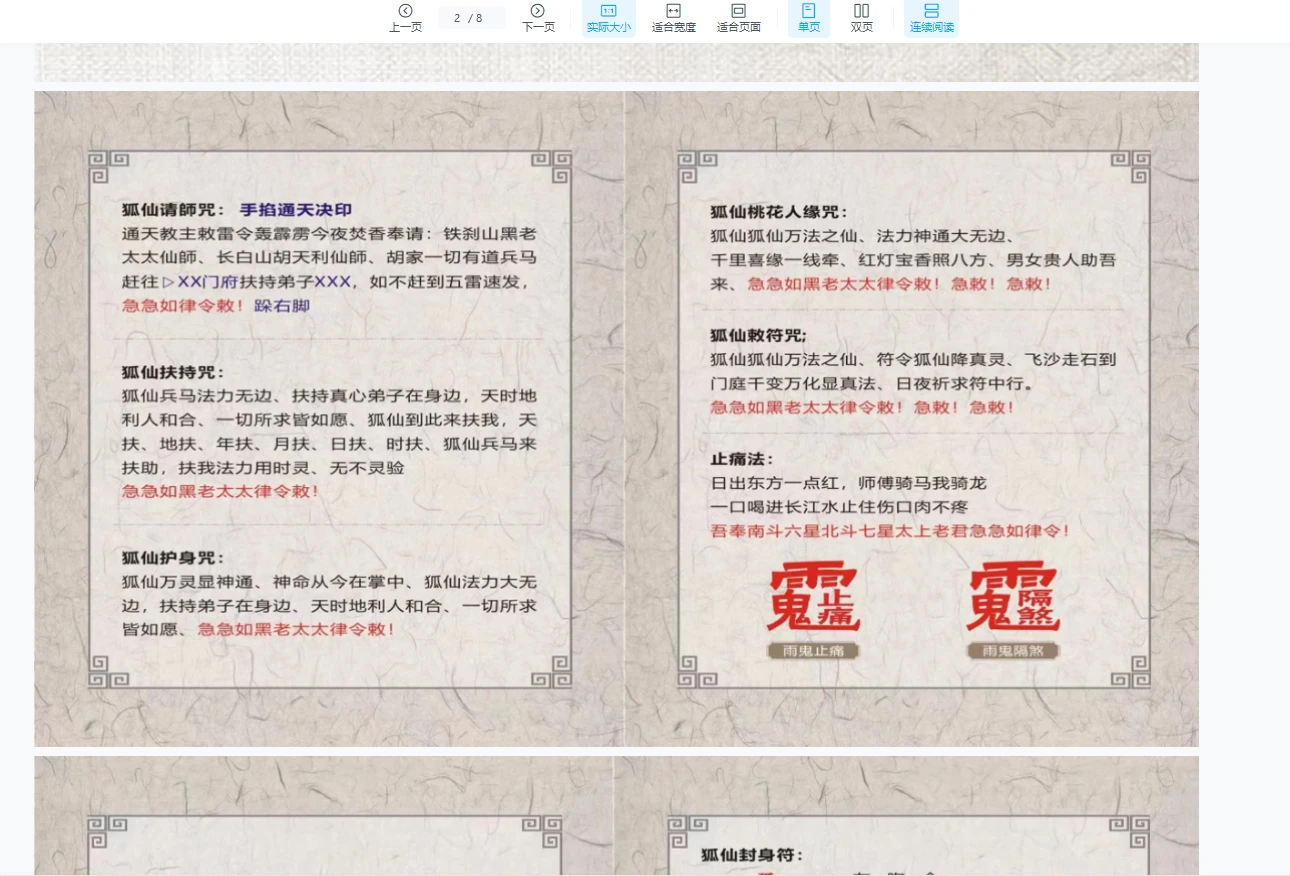Click the line starting 门庭千变万化显真法
Viewport: 1290px width, 876px height.
(x=872, y=384)
